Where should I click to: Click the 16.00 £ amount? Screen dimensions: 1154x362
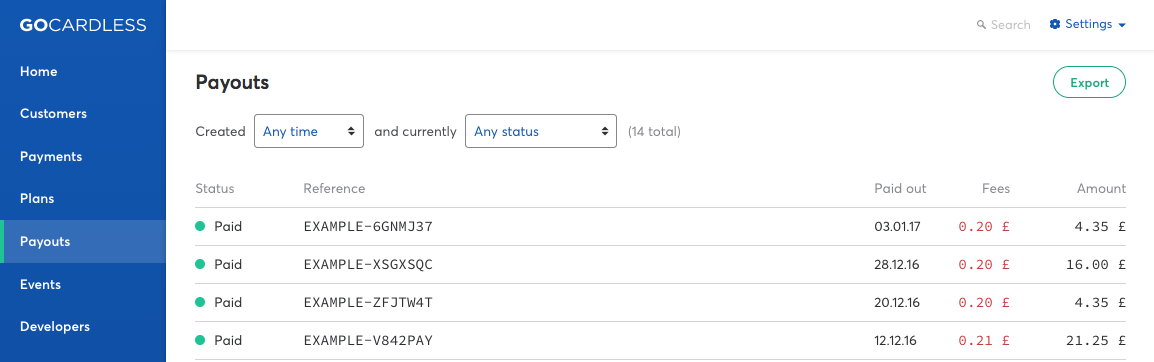coord(1096,264)
